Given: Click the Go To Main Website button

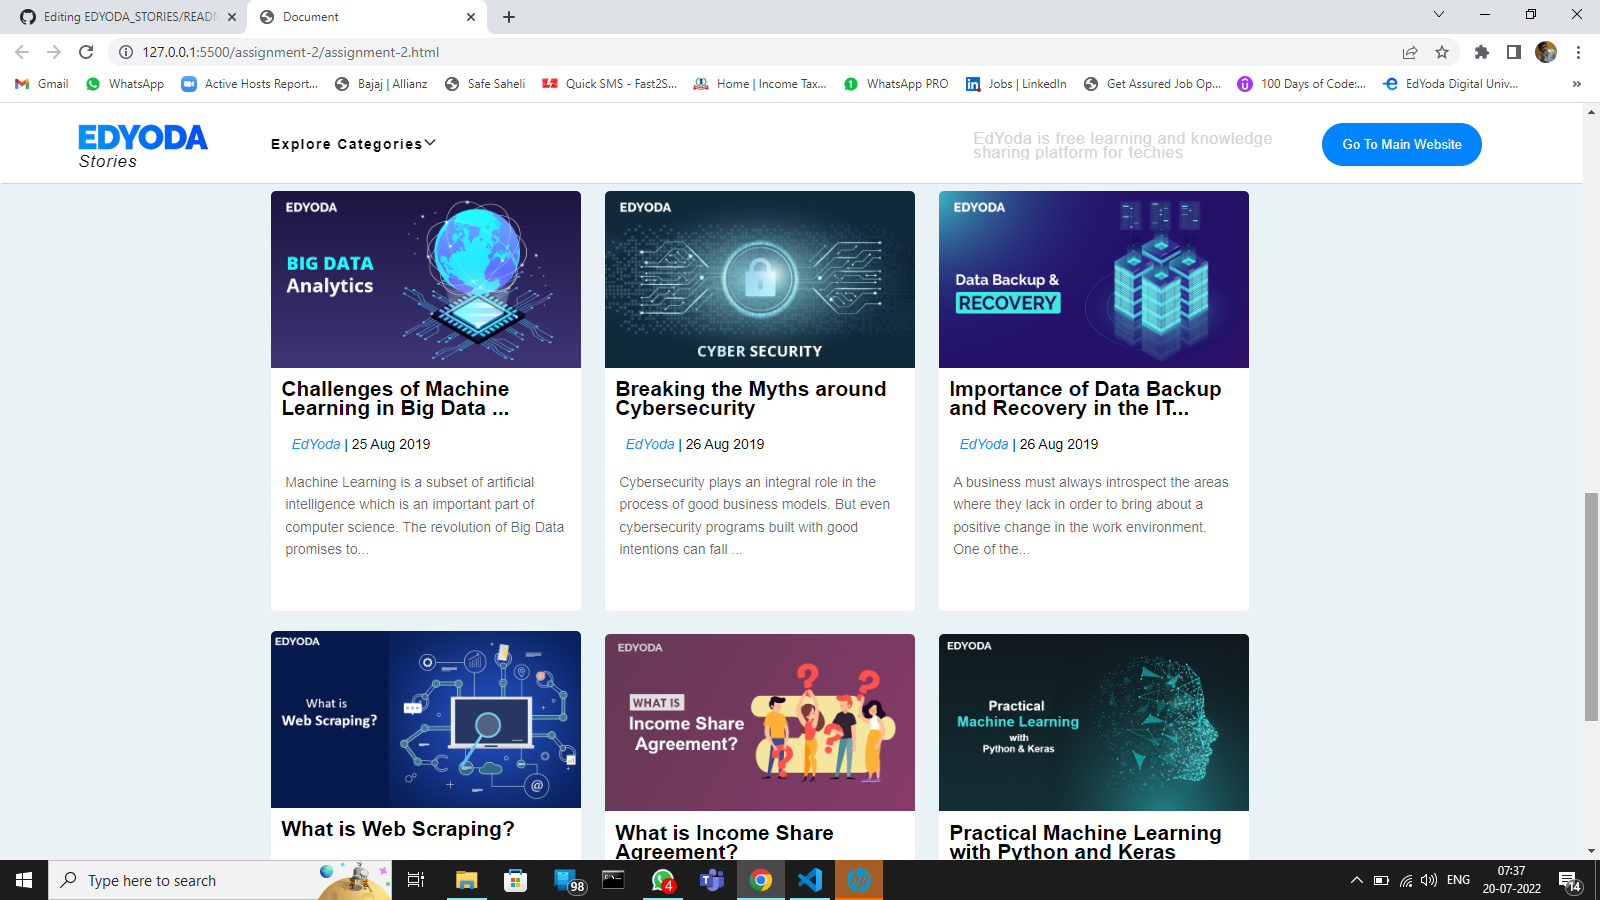Looking at the screenshot, I should (x=1401, y=144).
